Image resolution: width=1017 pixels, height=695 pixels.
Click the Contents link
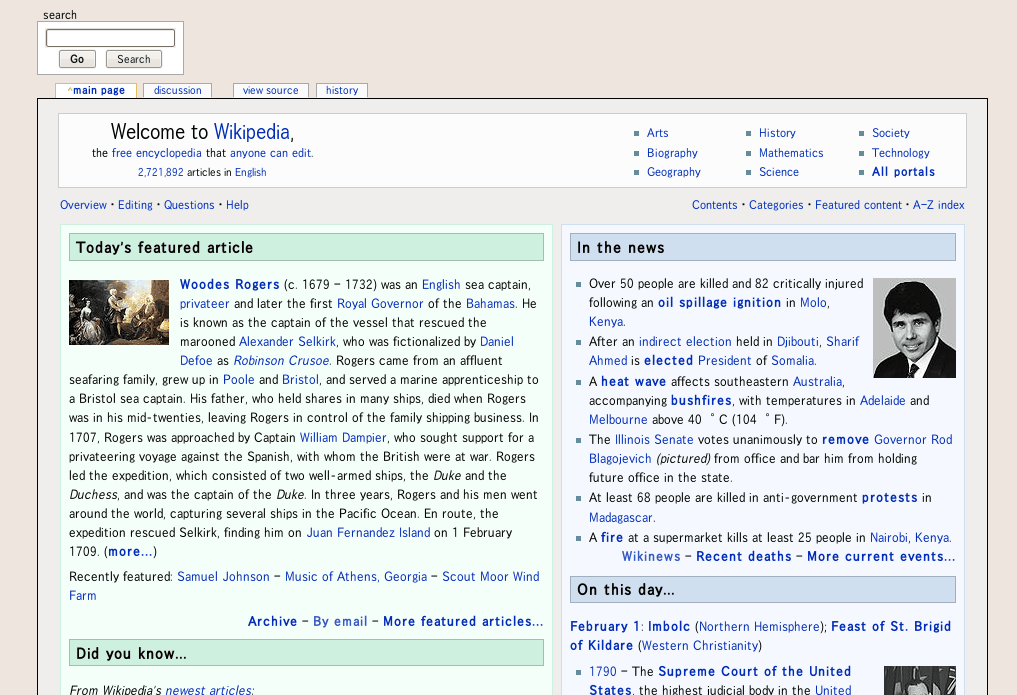pos(714,204)
